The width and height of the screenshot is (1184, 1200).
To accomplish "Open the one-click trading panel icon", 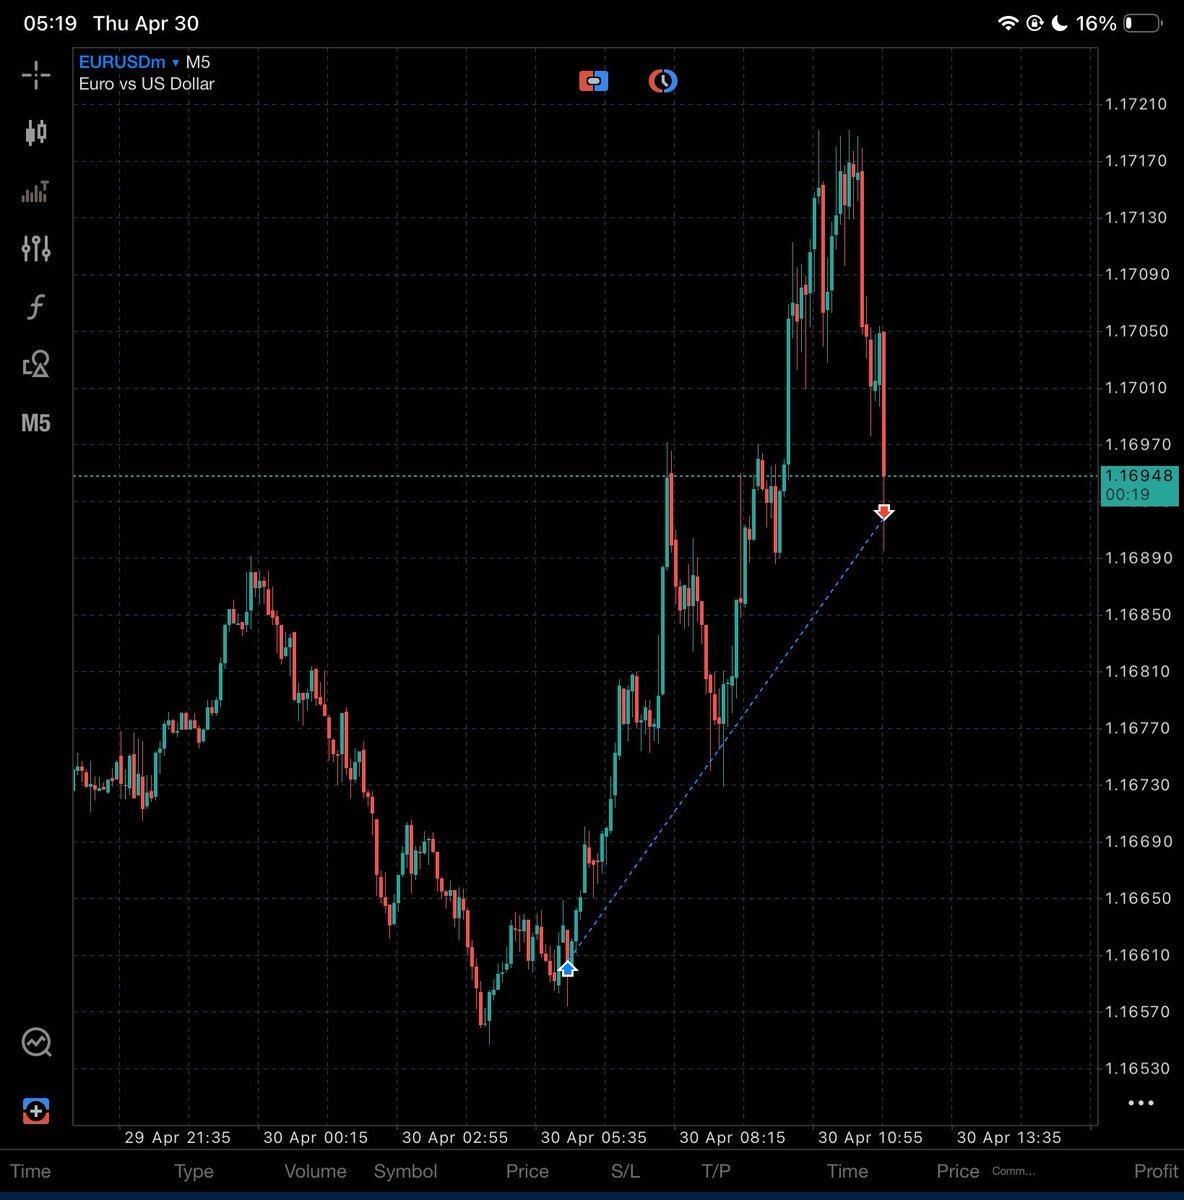I will [x=594, y=81].
